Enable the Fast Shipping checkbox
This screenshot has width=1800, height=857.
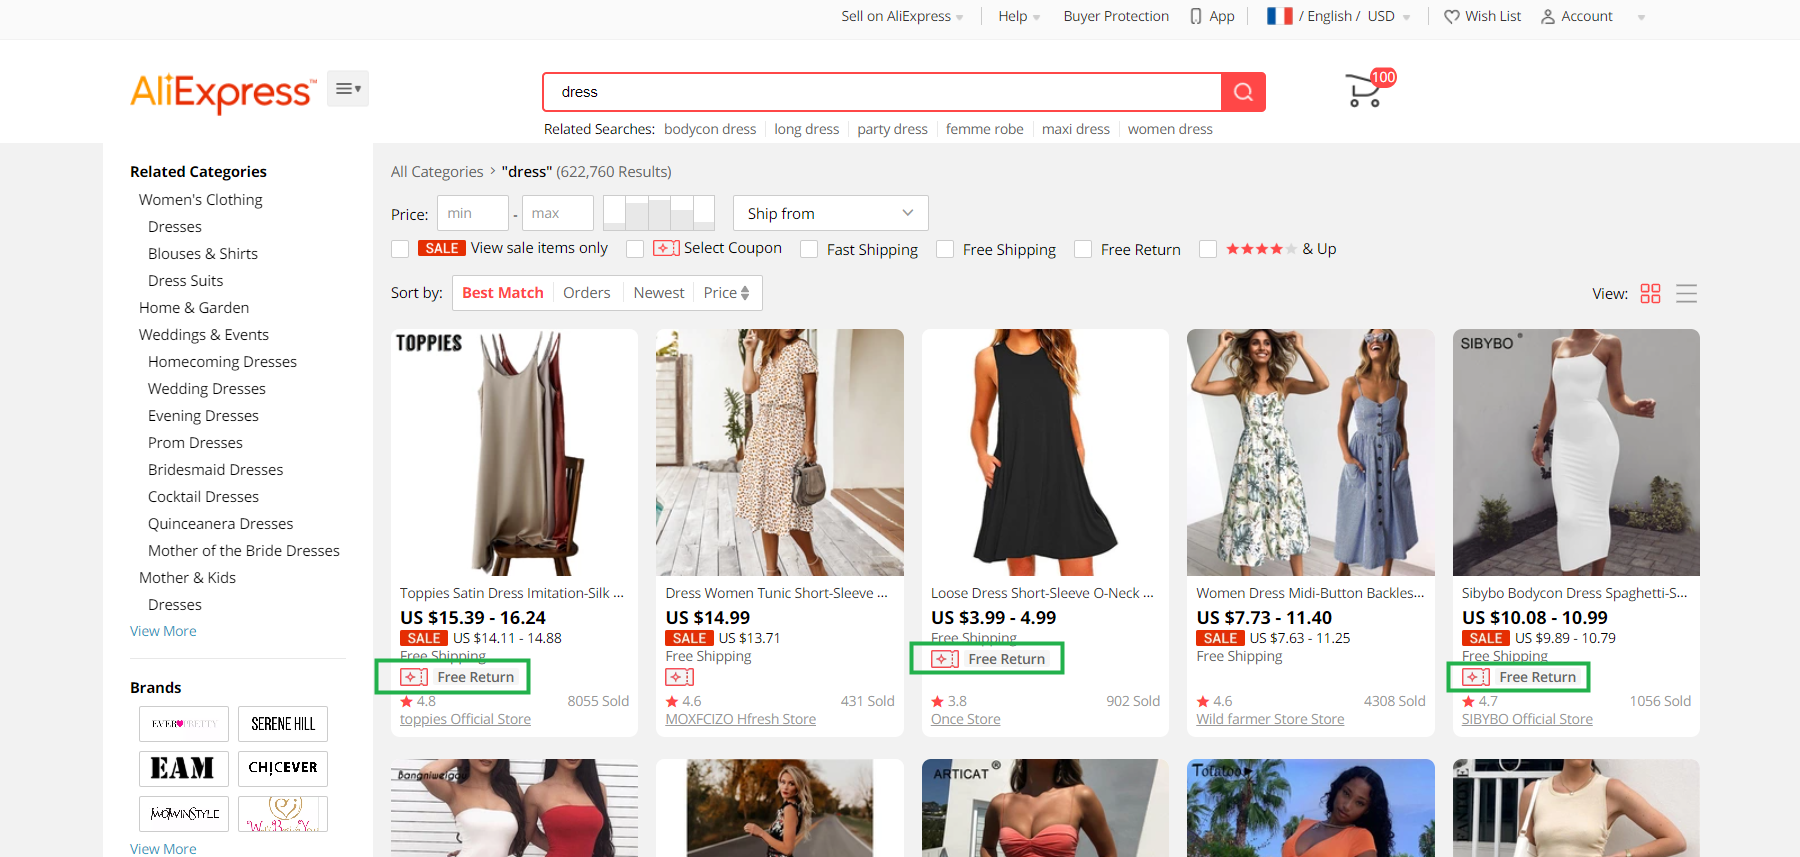809,249
